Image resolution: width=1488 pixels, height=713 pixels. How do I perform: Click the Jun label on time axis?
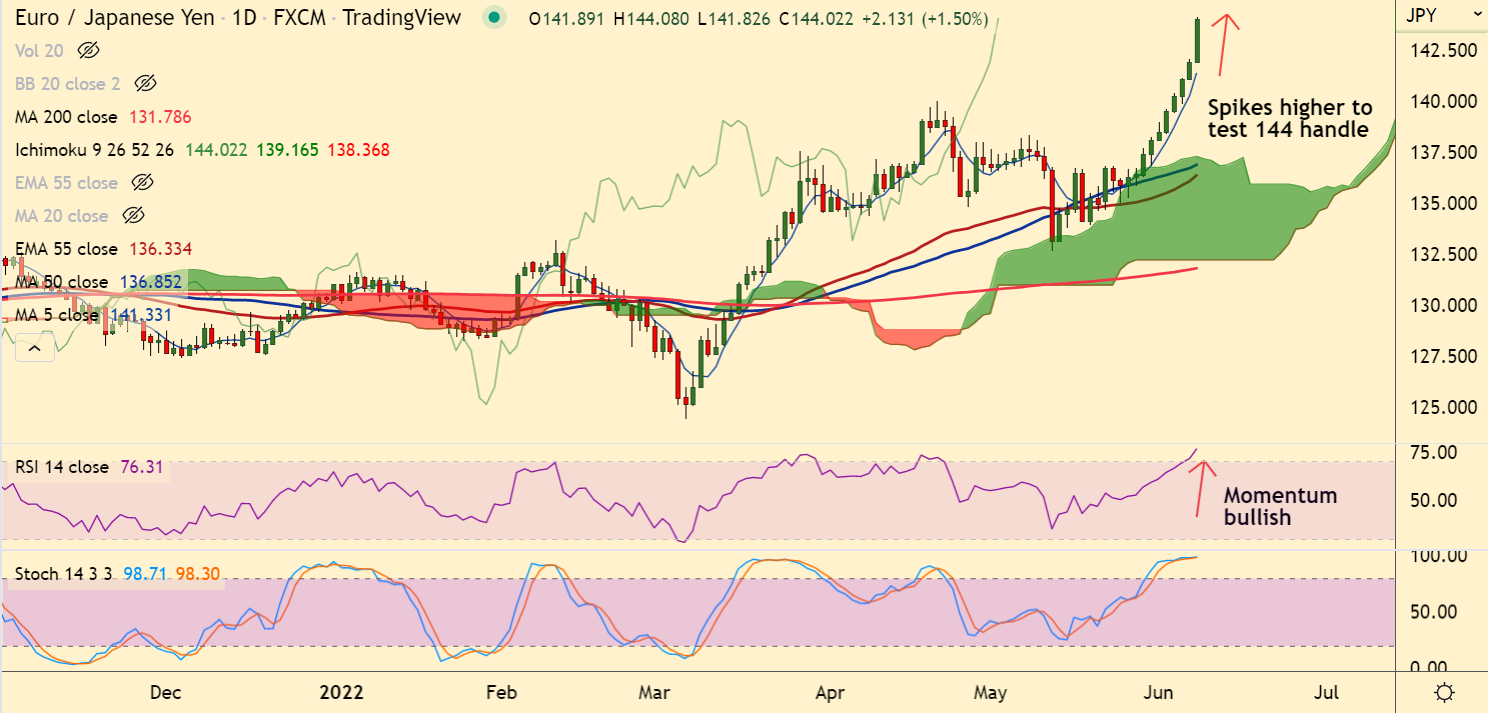coord(1159,692)
